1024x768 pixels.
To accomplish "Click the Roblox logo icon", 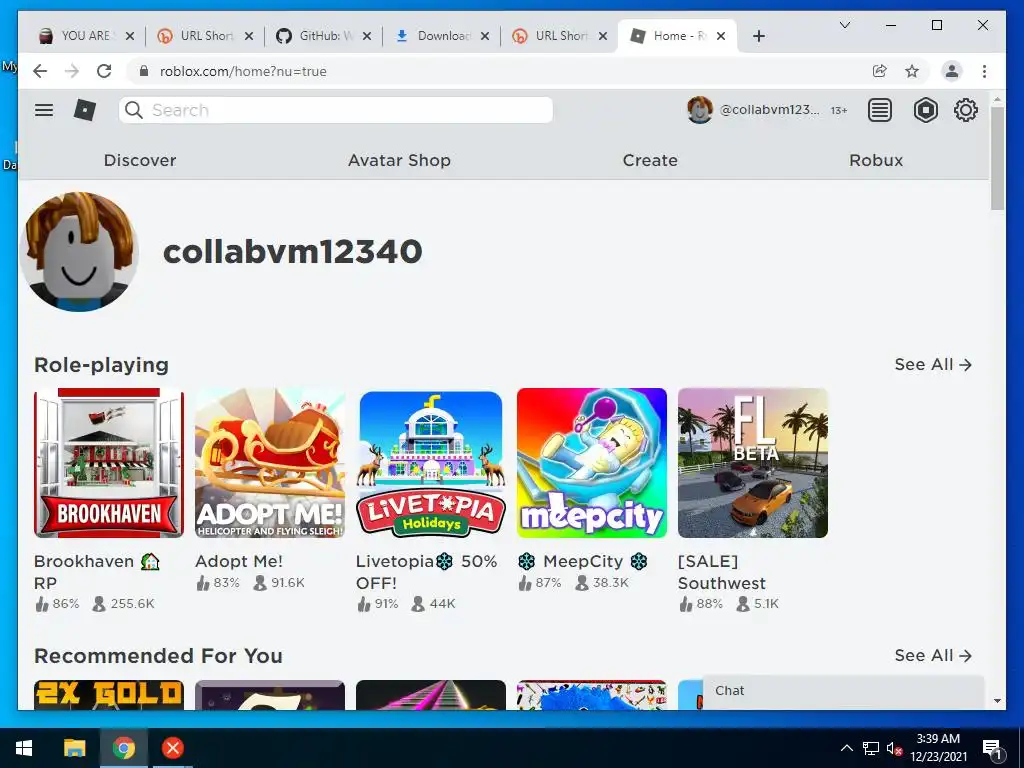I will (x=85, y=110).
